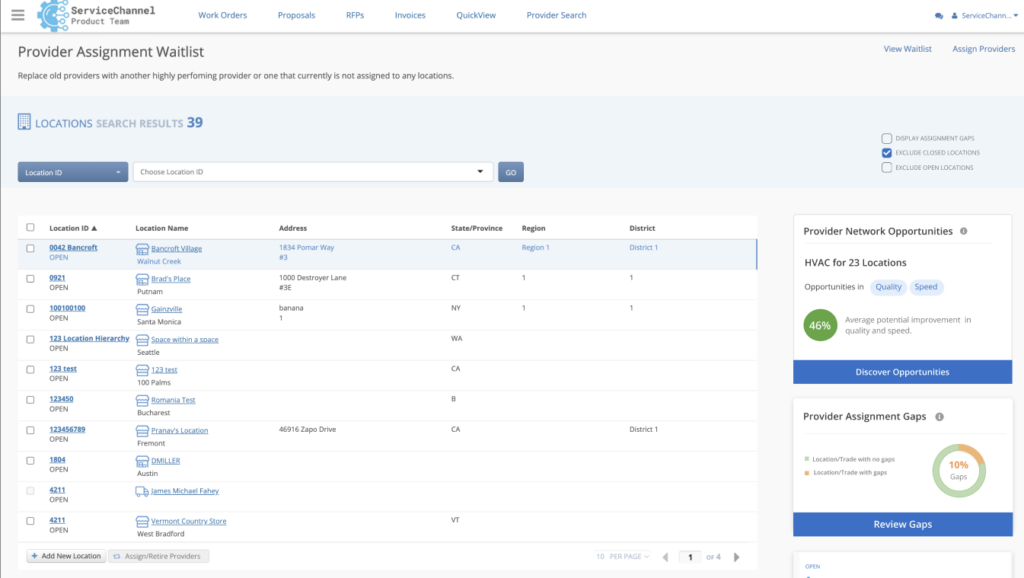The height and width of the screenshot is (578, 1024).
Task: Open the chat messages icon
Action: tap(939, 16)
